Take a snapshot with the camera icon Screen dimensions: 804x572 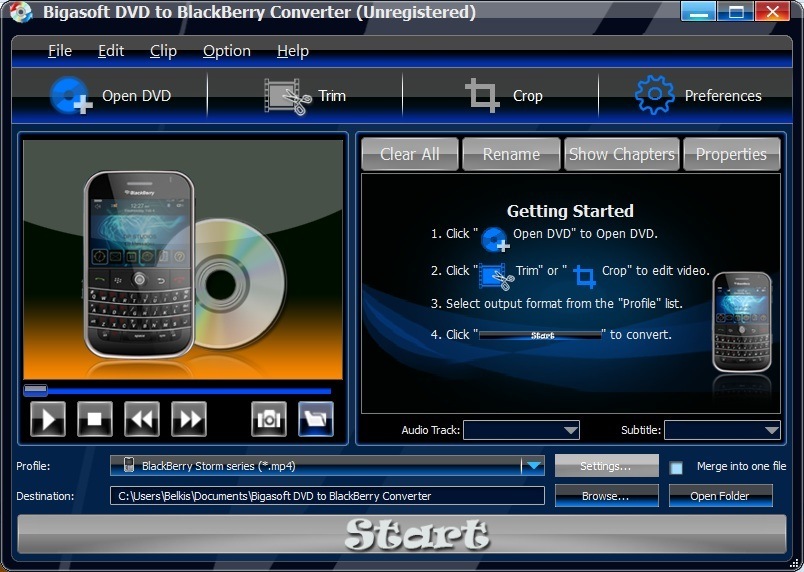pyautogui.click(x=269, y=419)
